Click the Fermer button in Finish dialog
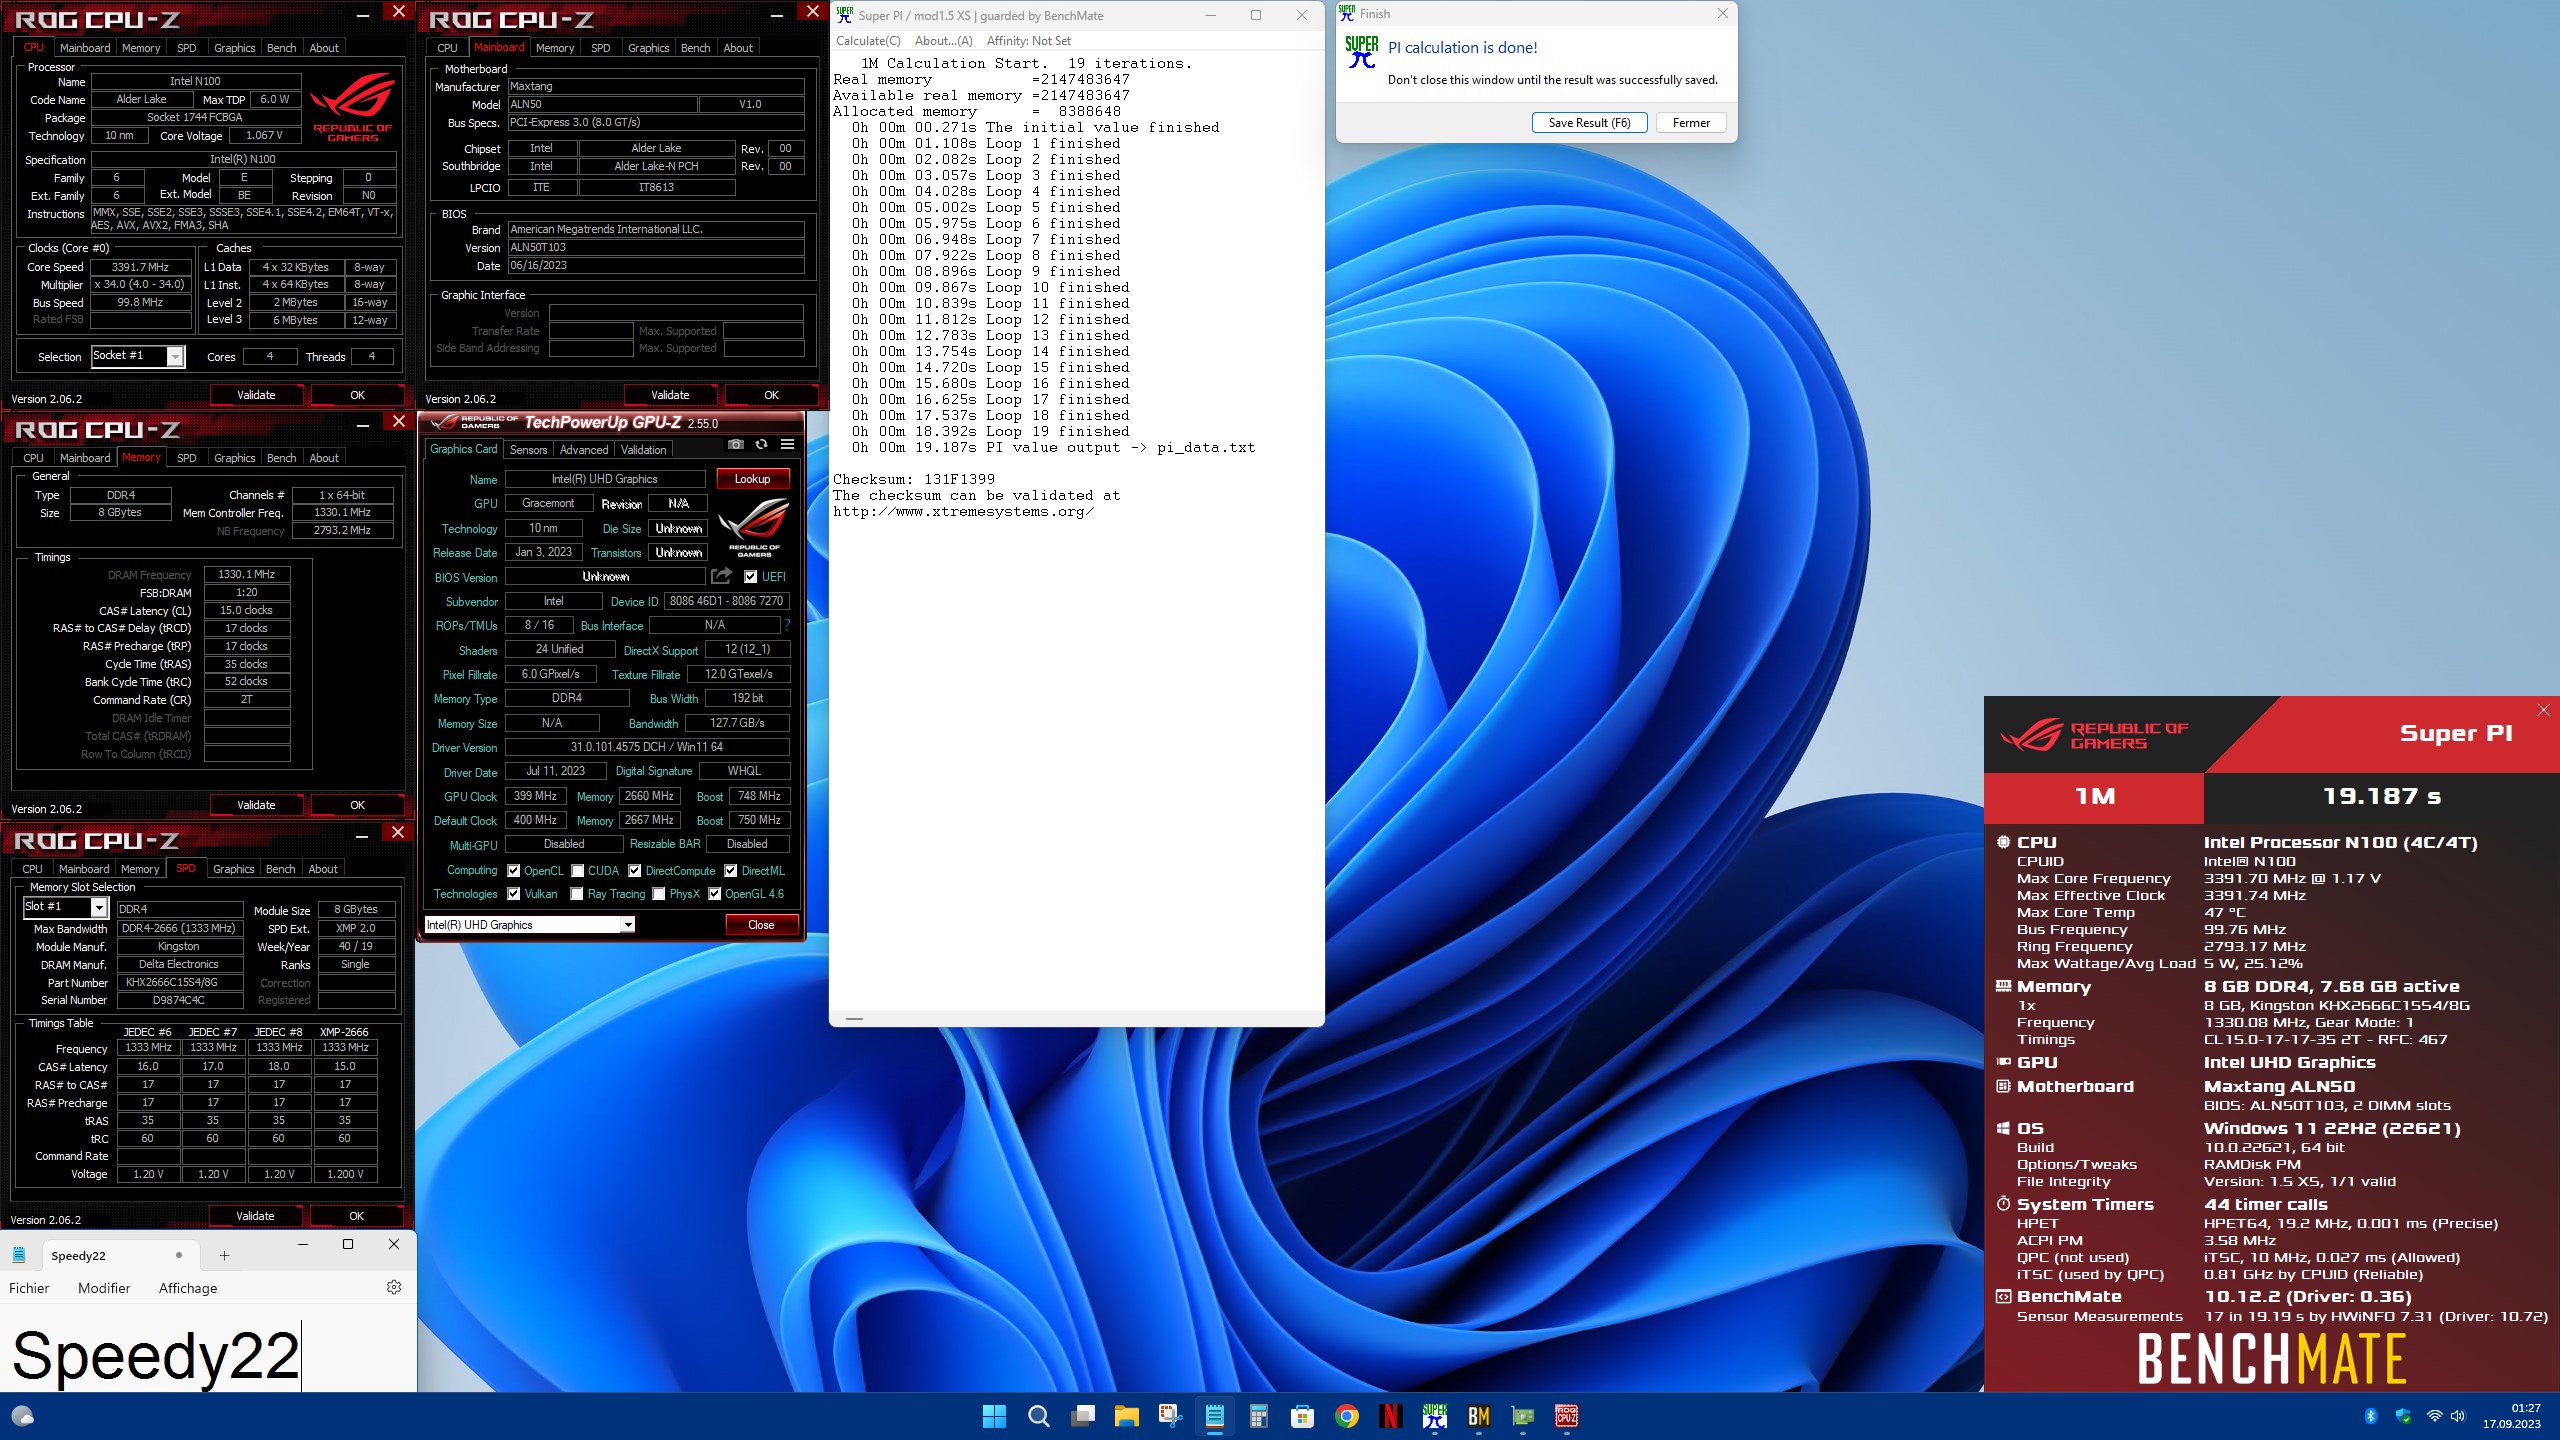2560x1440 pixels. 1691,123
